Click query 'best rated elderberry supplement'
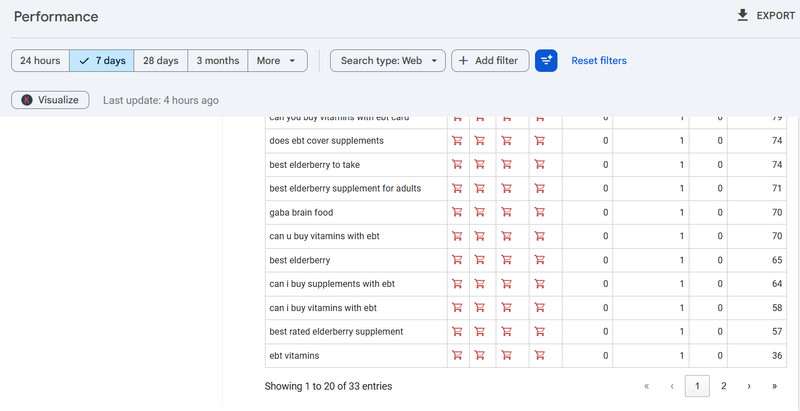The height and width of the screenshot is (411, 800). click(x=336, y=331)
